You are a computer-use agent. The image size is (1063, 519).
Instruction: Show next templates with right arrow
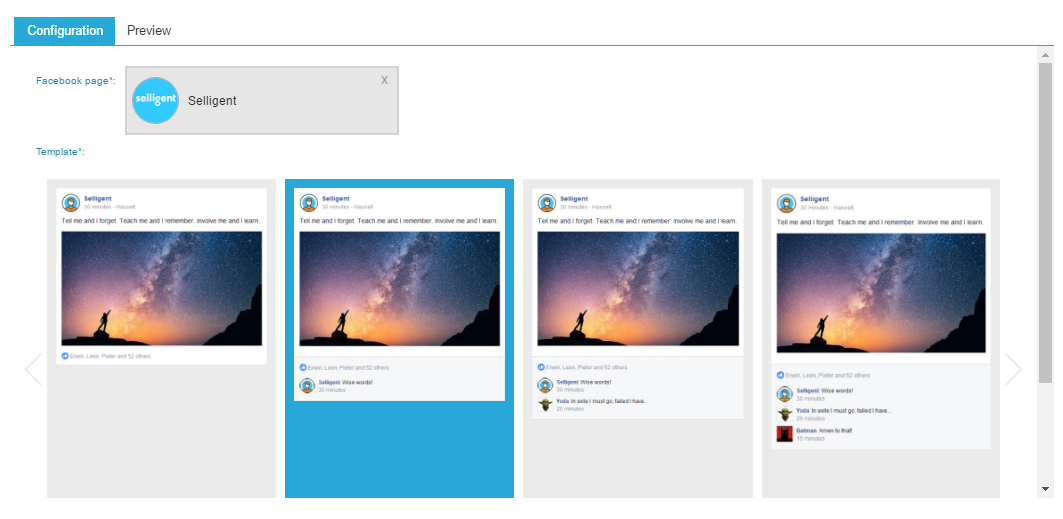pos(1013,369)
